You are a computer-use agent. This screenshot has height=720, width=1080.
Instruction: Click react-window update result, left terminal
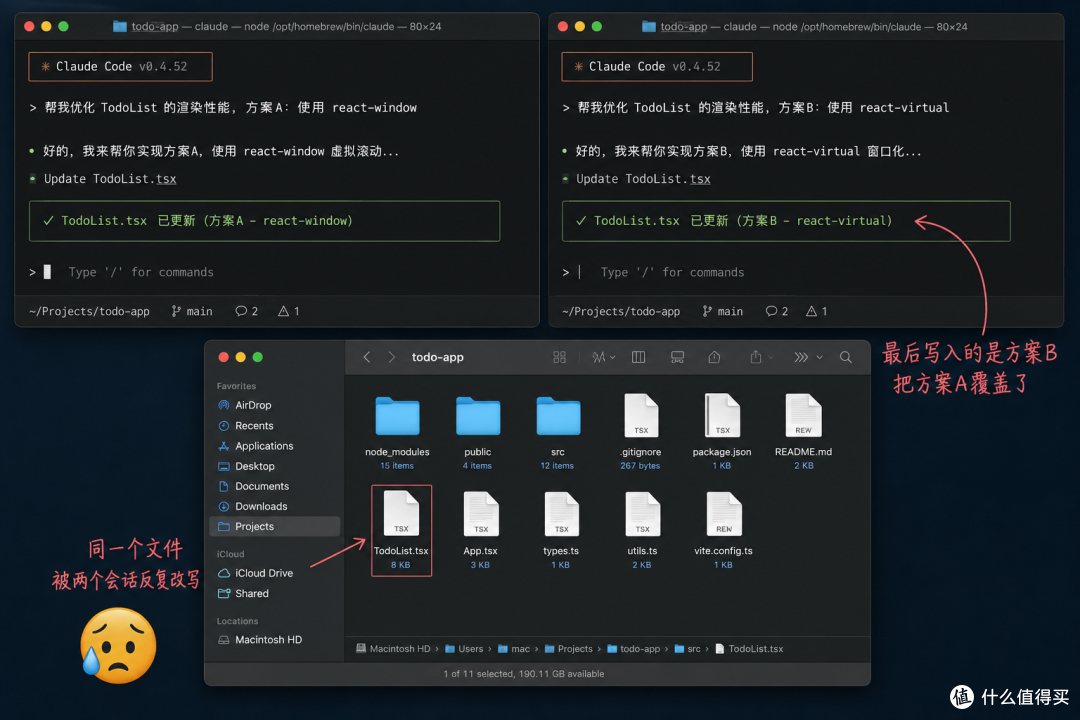tap(264, 221)
